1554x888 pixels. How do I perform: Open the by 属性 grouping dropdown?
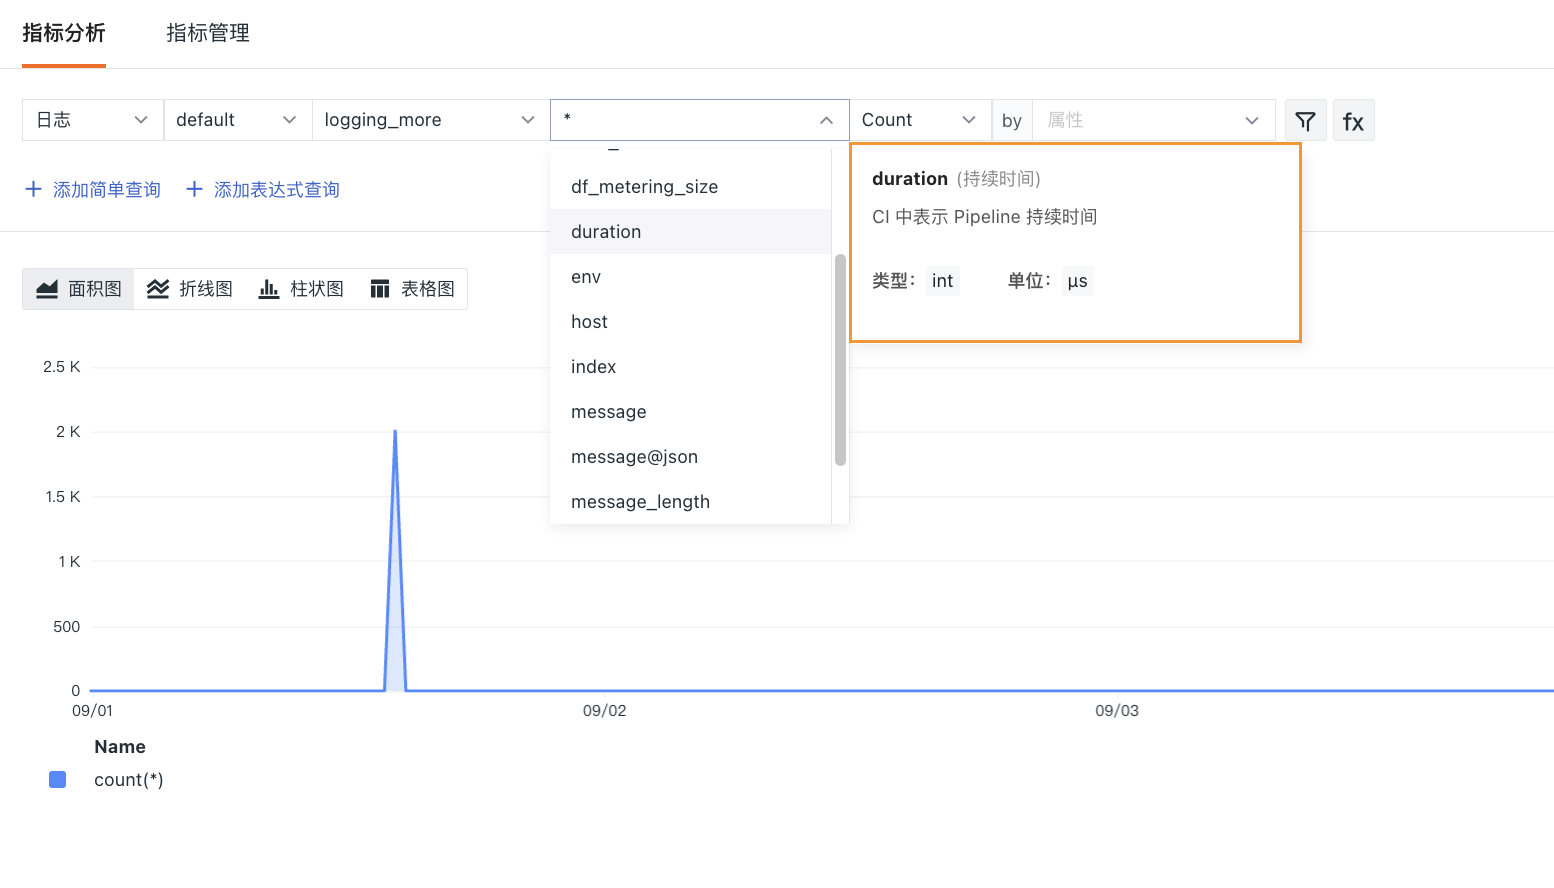1154,120
